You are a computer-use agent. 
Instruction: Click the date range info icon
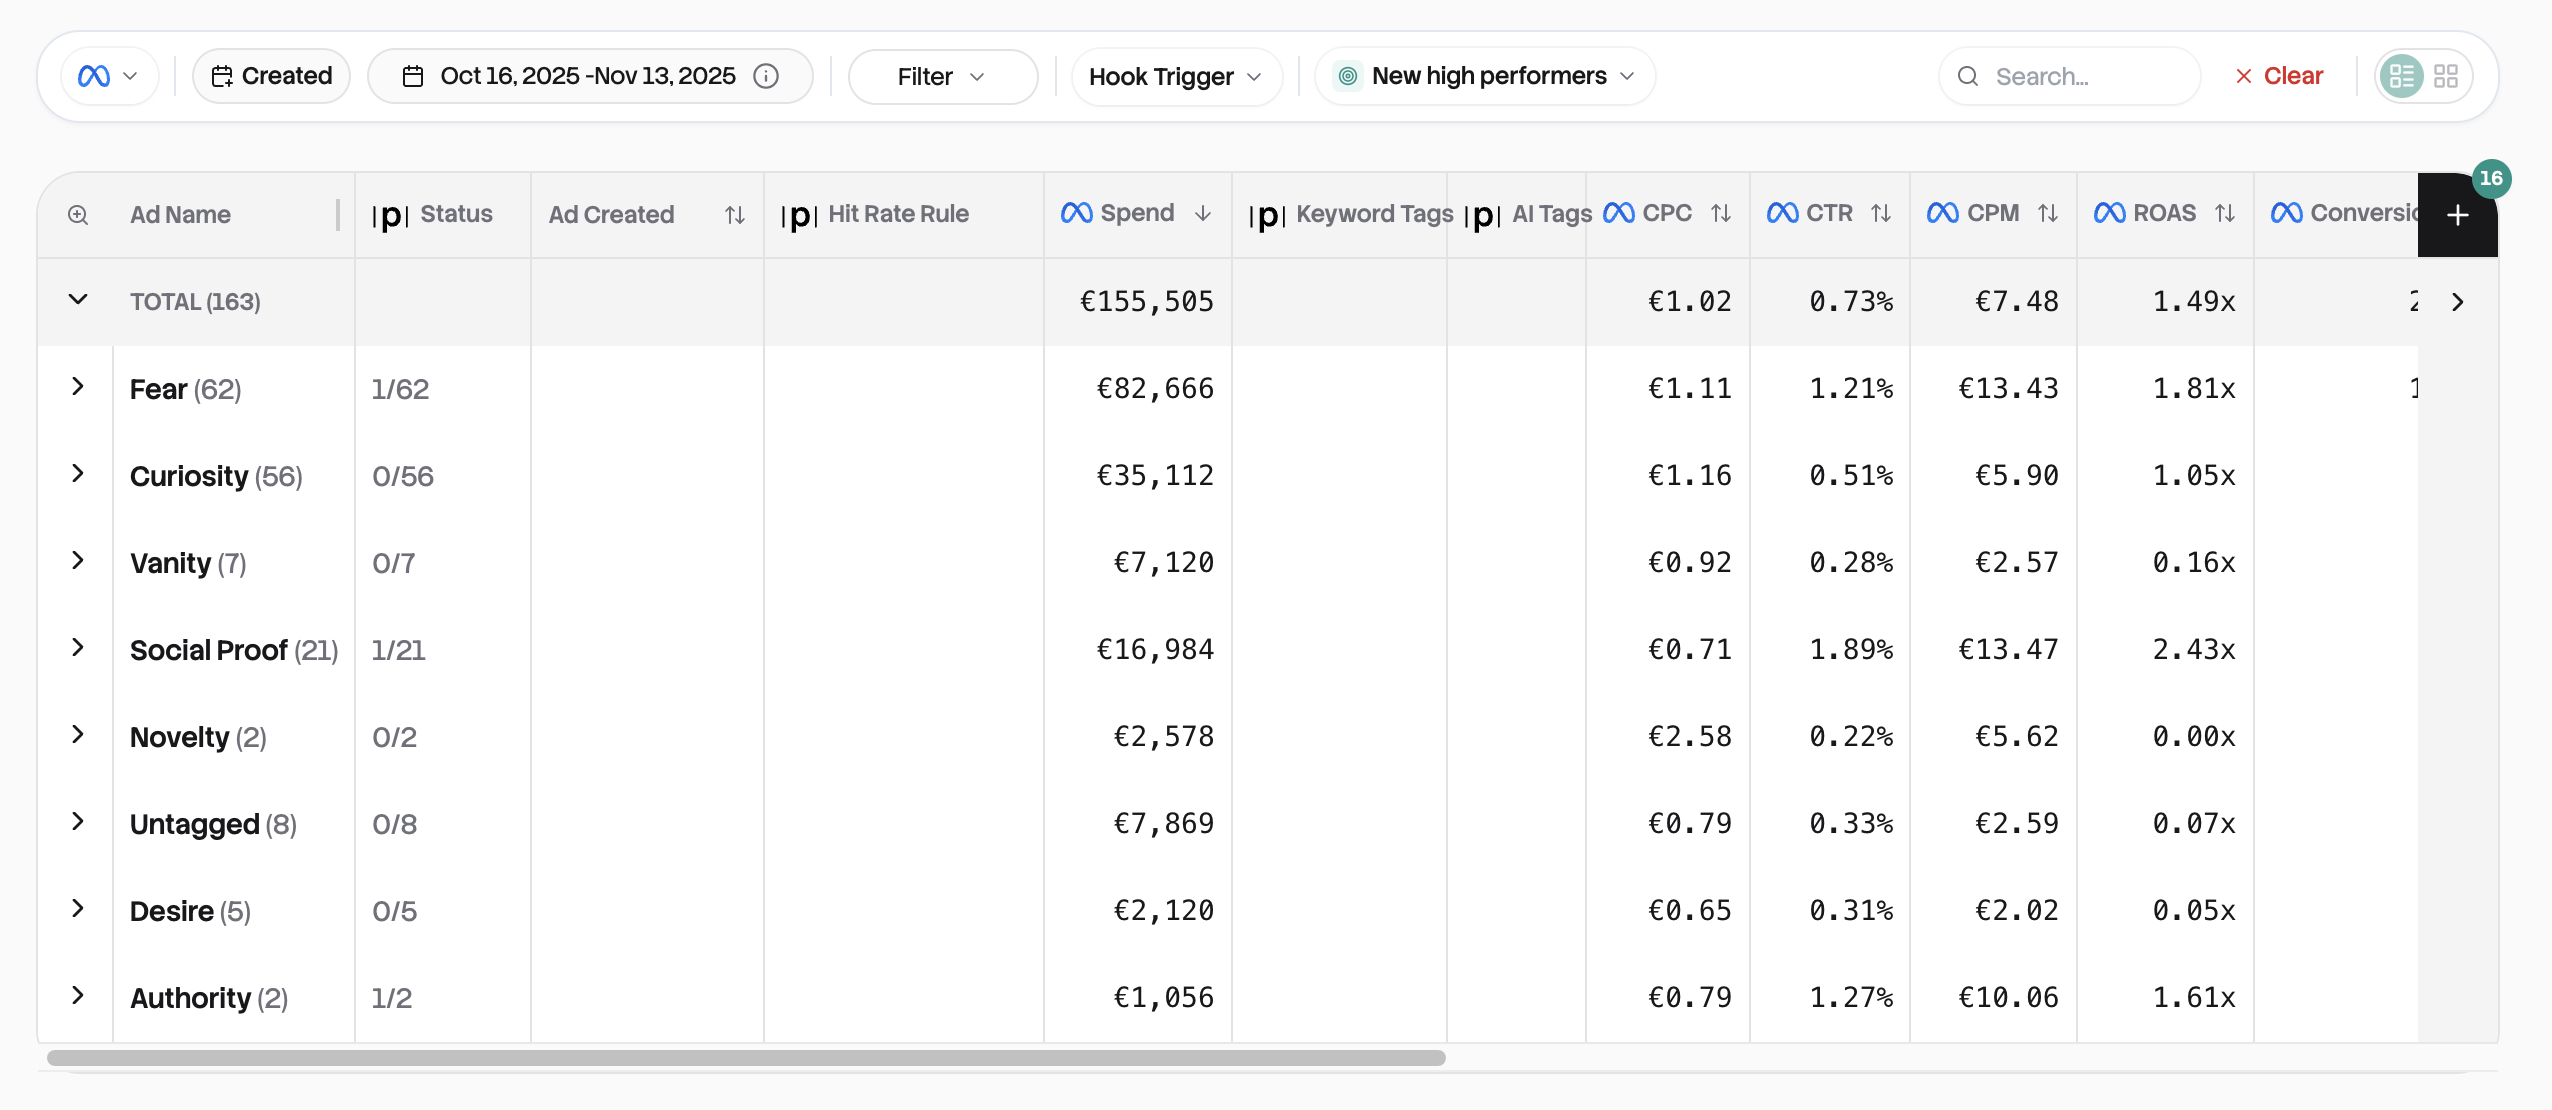point(766,76)
